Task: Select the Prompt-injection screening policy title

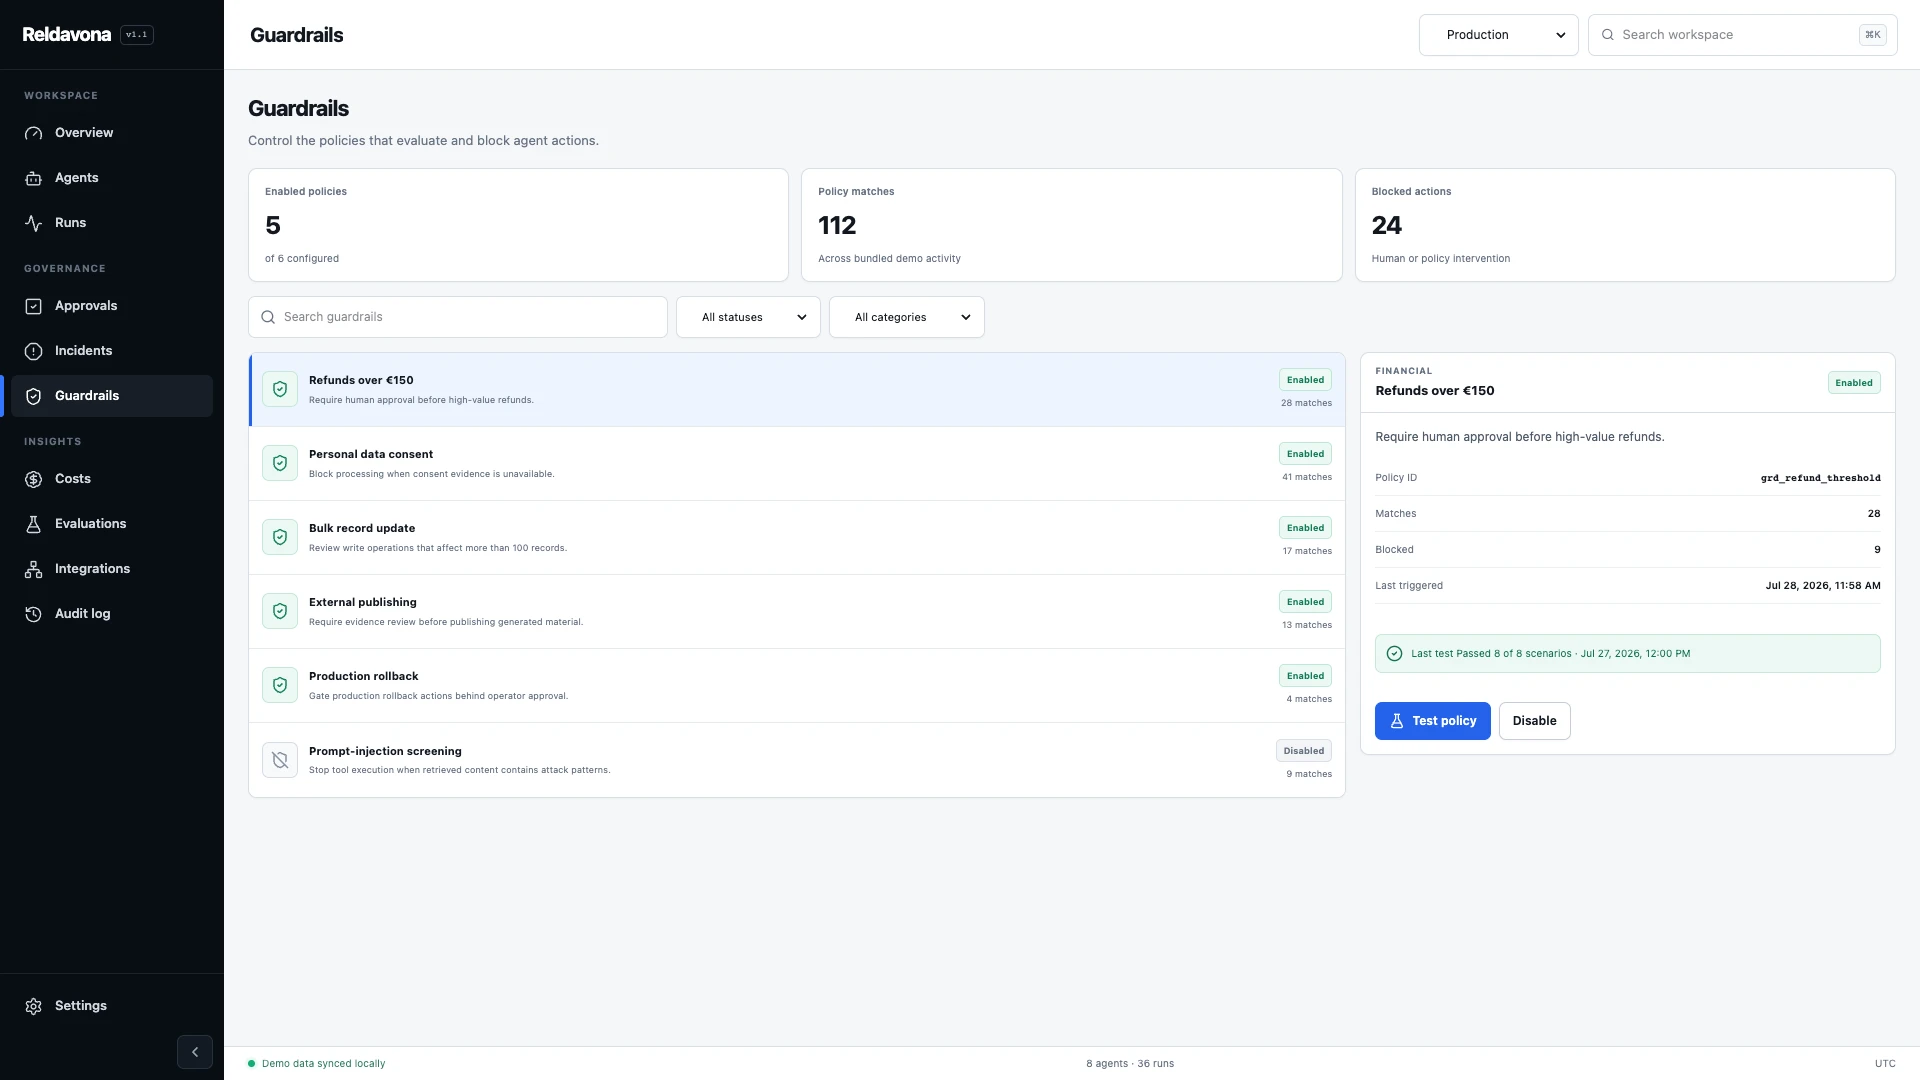Action: (385, 751)
